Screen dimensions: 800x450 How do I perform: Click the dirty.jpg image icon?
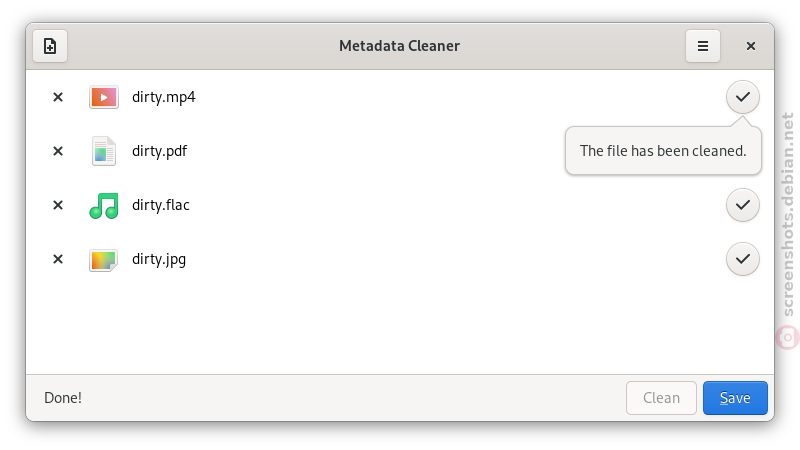pos(104,260)
